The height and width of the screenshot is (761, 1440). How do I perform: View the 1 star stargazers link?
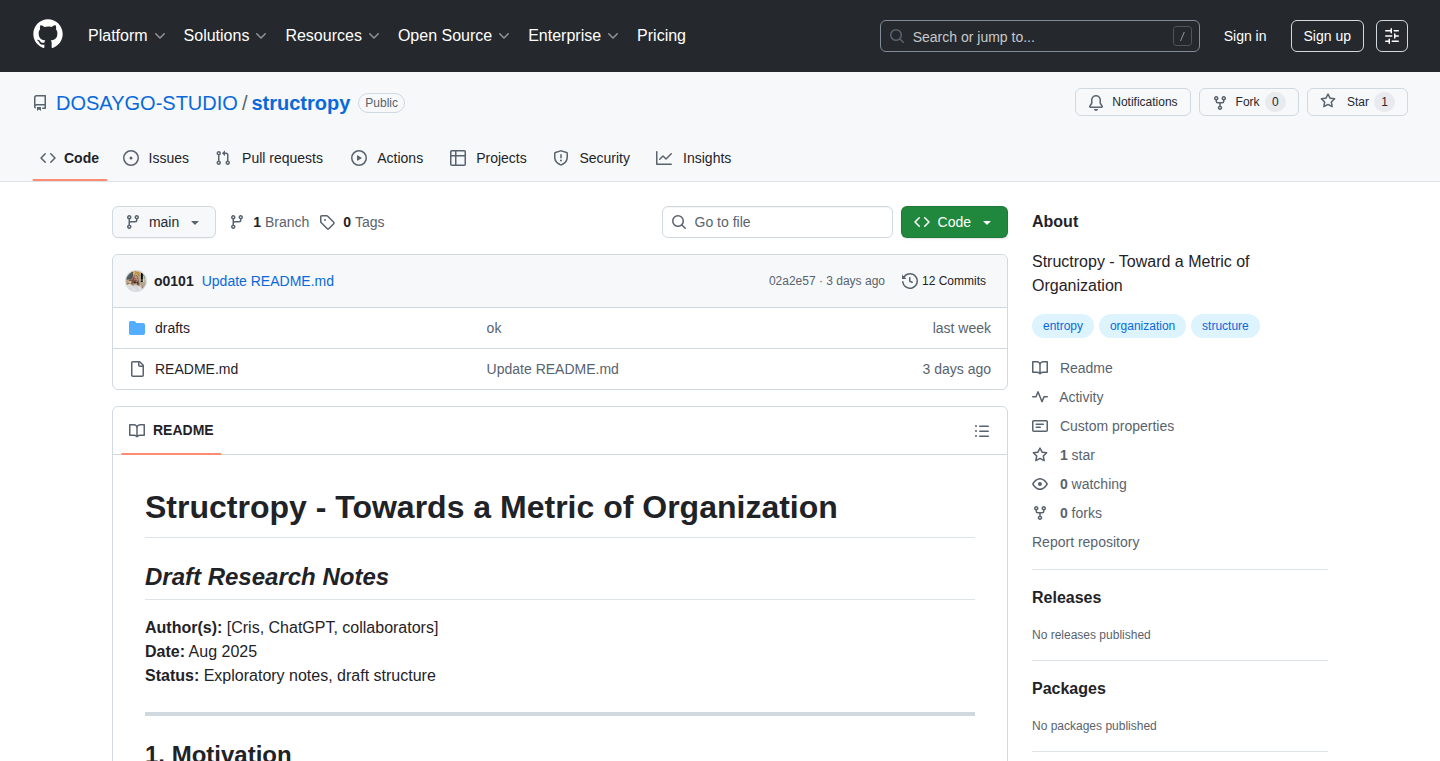[x=1064, y=455]
